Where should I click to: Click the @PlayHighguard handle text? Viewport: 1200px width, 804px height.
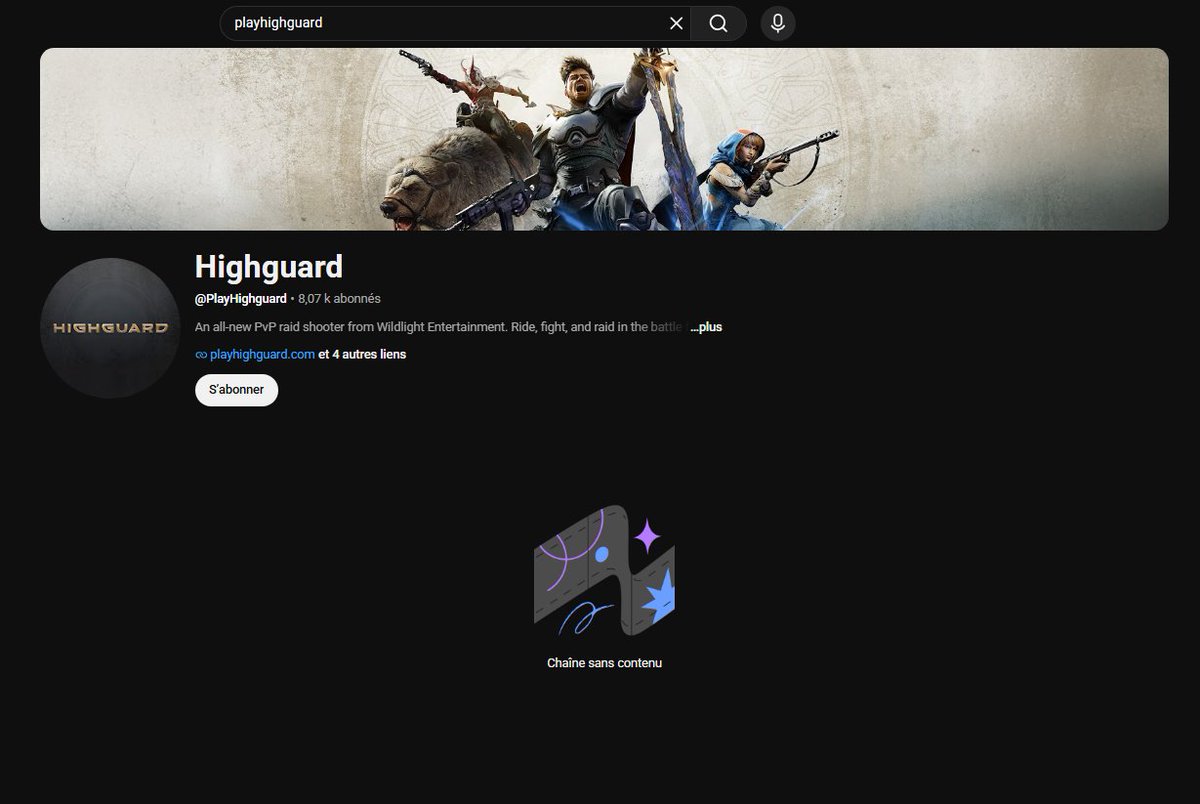[240, 299]
